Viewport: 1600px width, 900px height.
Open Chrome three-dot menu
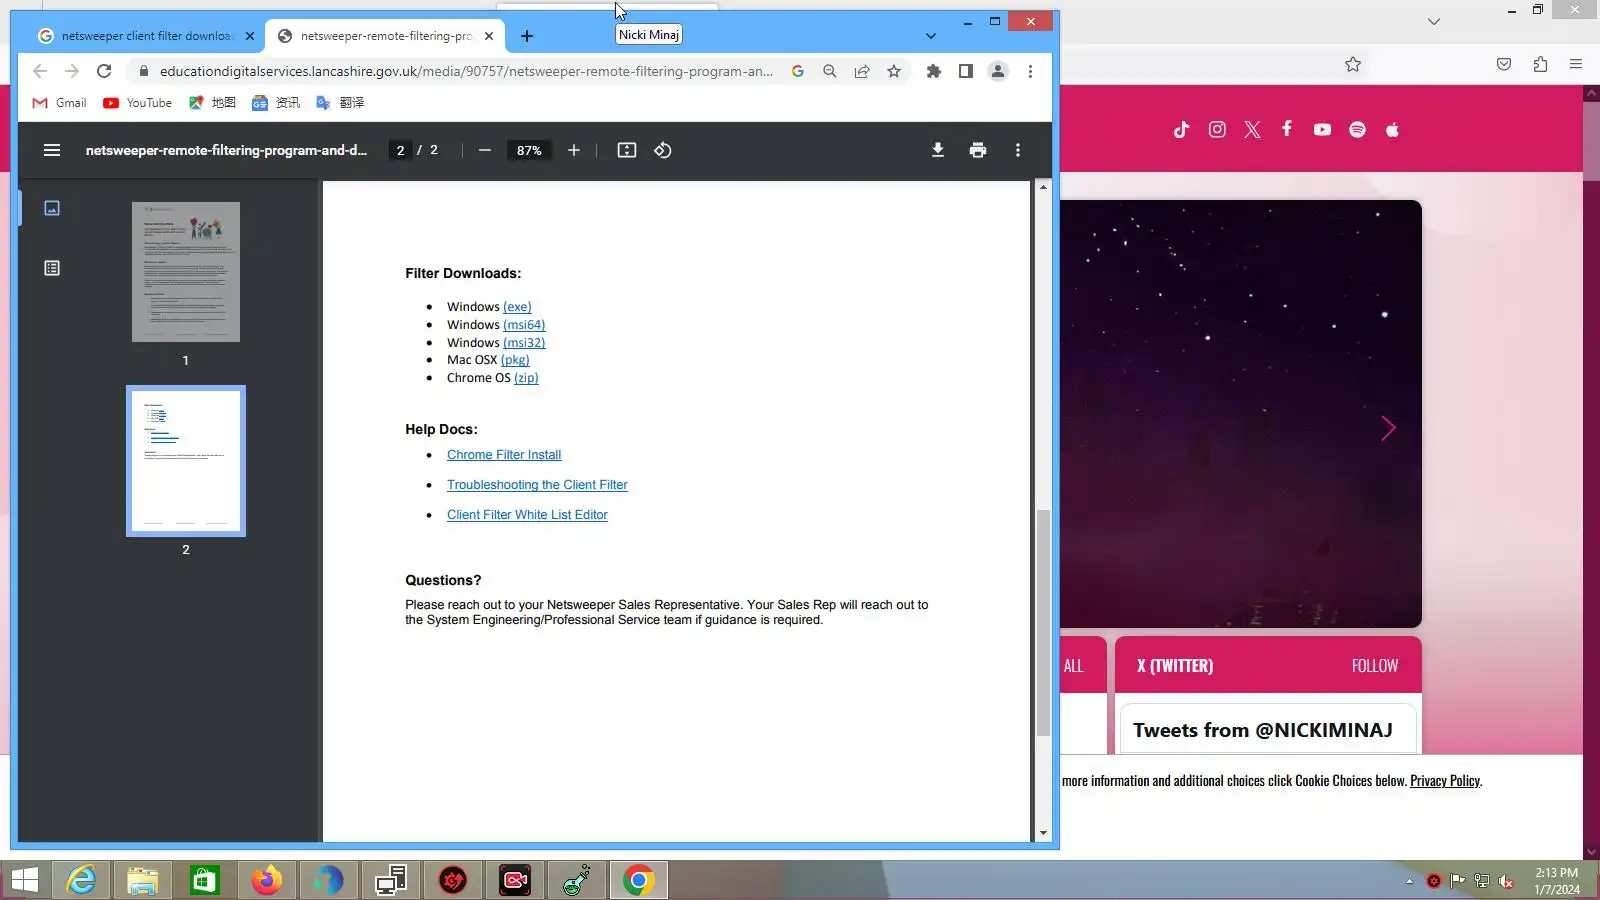(x=1030, y=71)
